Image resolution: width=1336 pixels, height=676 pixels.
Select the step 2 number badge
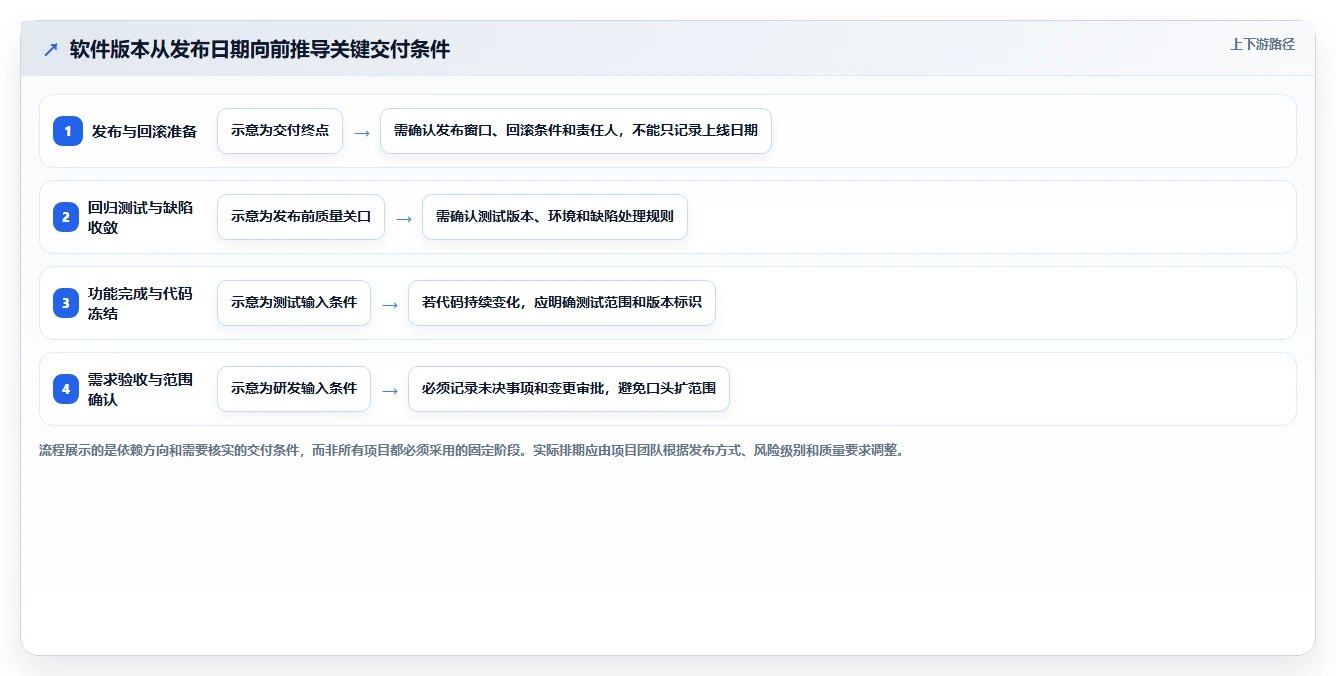68,217
